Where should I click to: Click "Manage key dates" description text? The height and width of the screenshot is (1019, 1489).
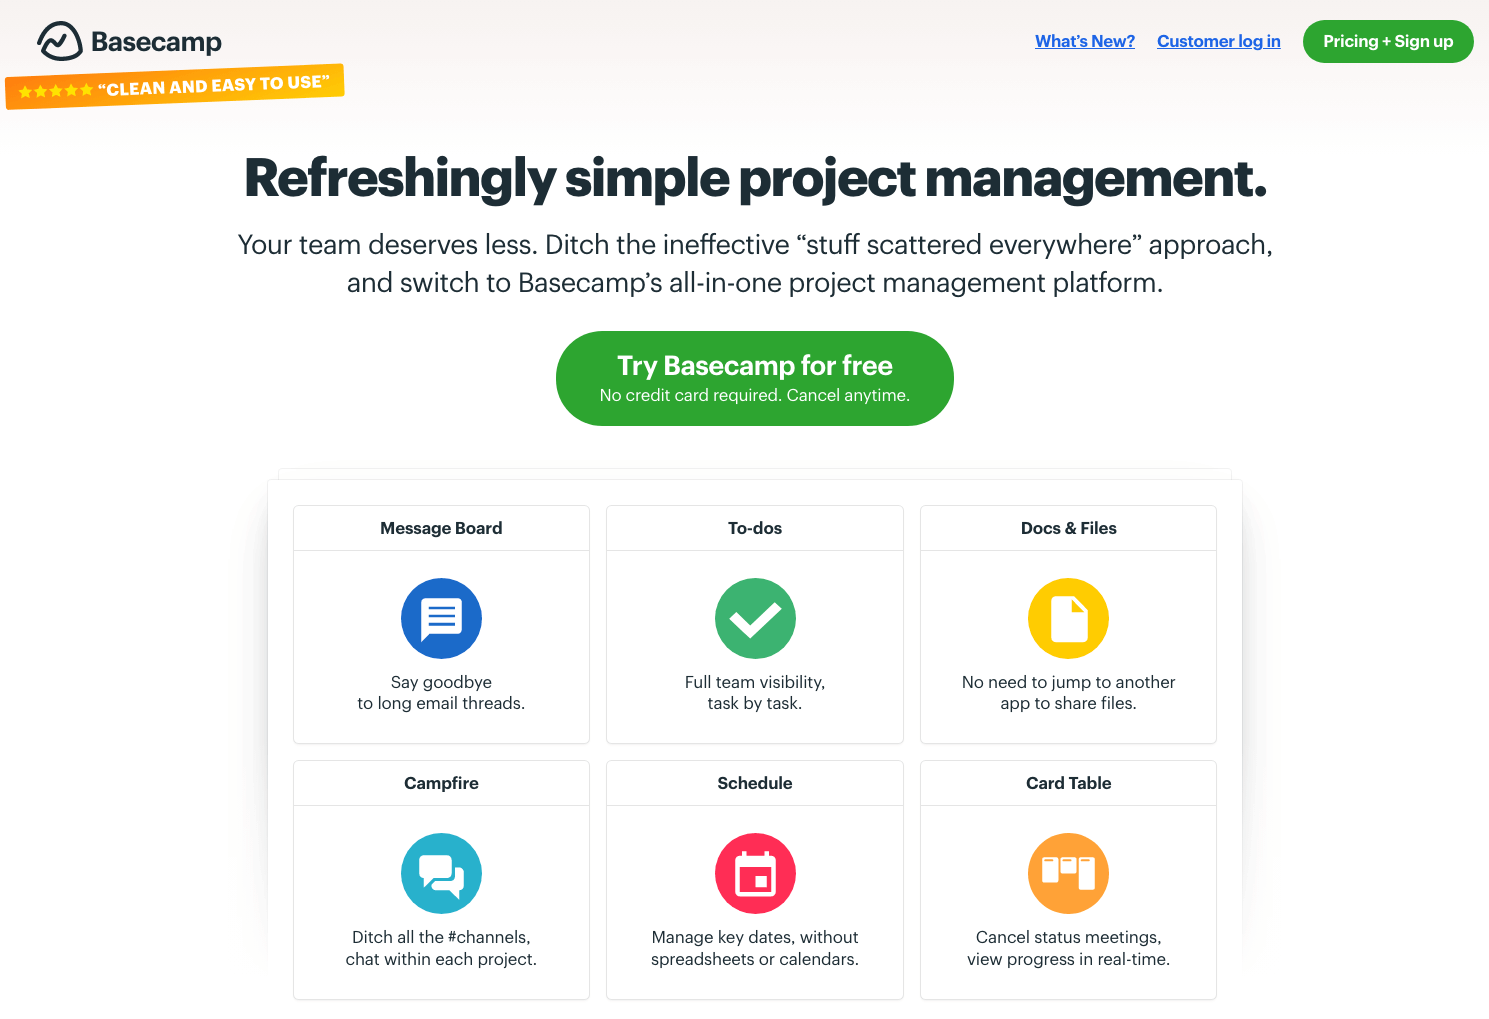coord(755,948)
